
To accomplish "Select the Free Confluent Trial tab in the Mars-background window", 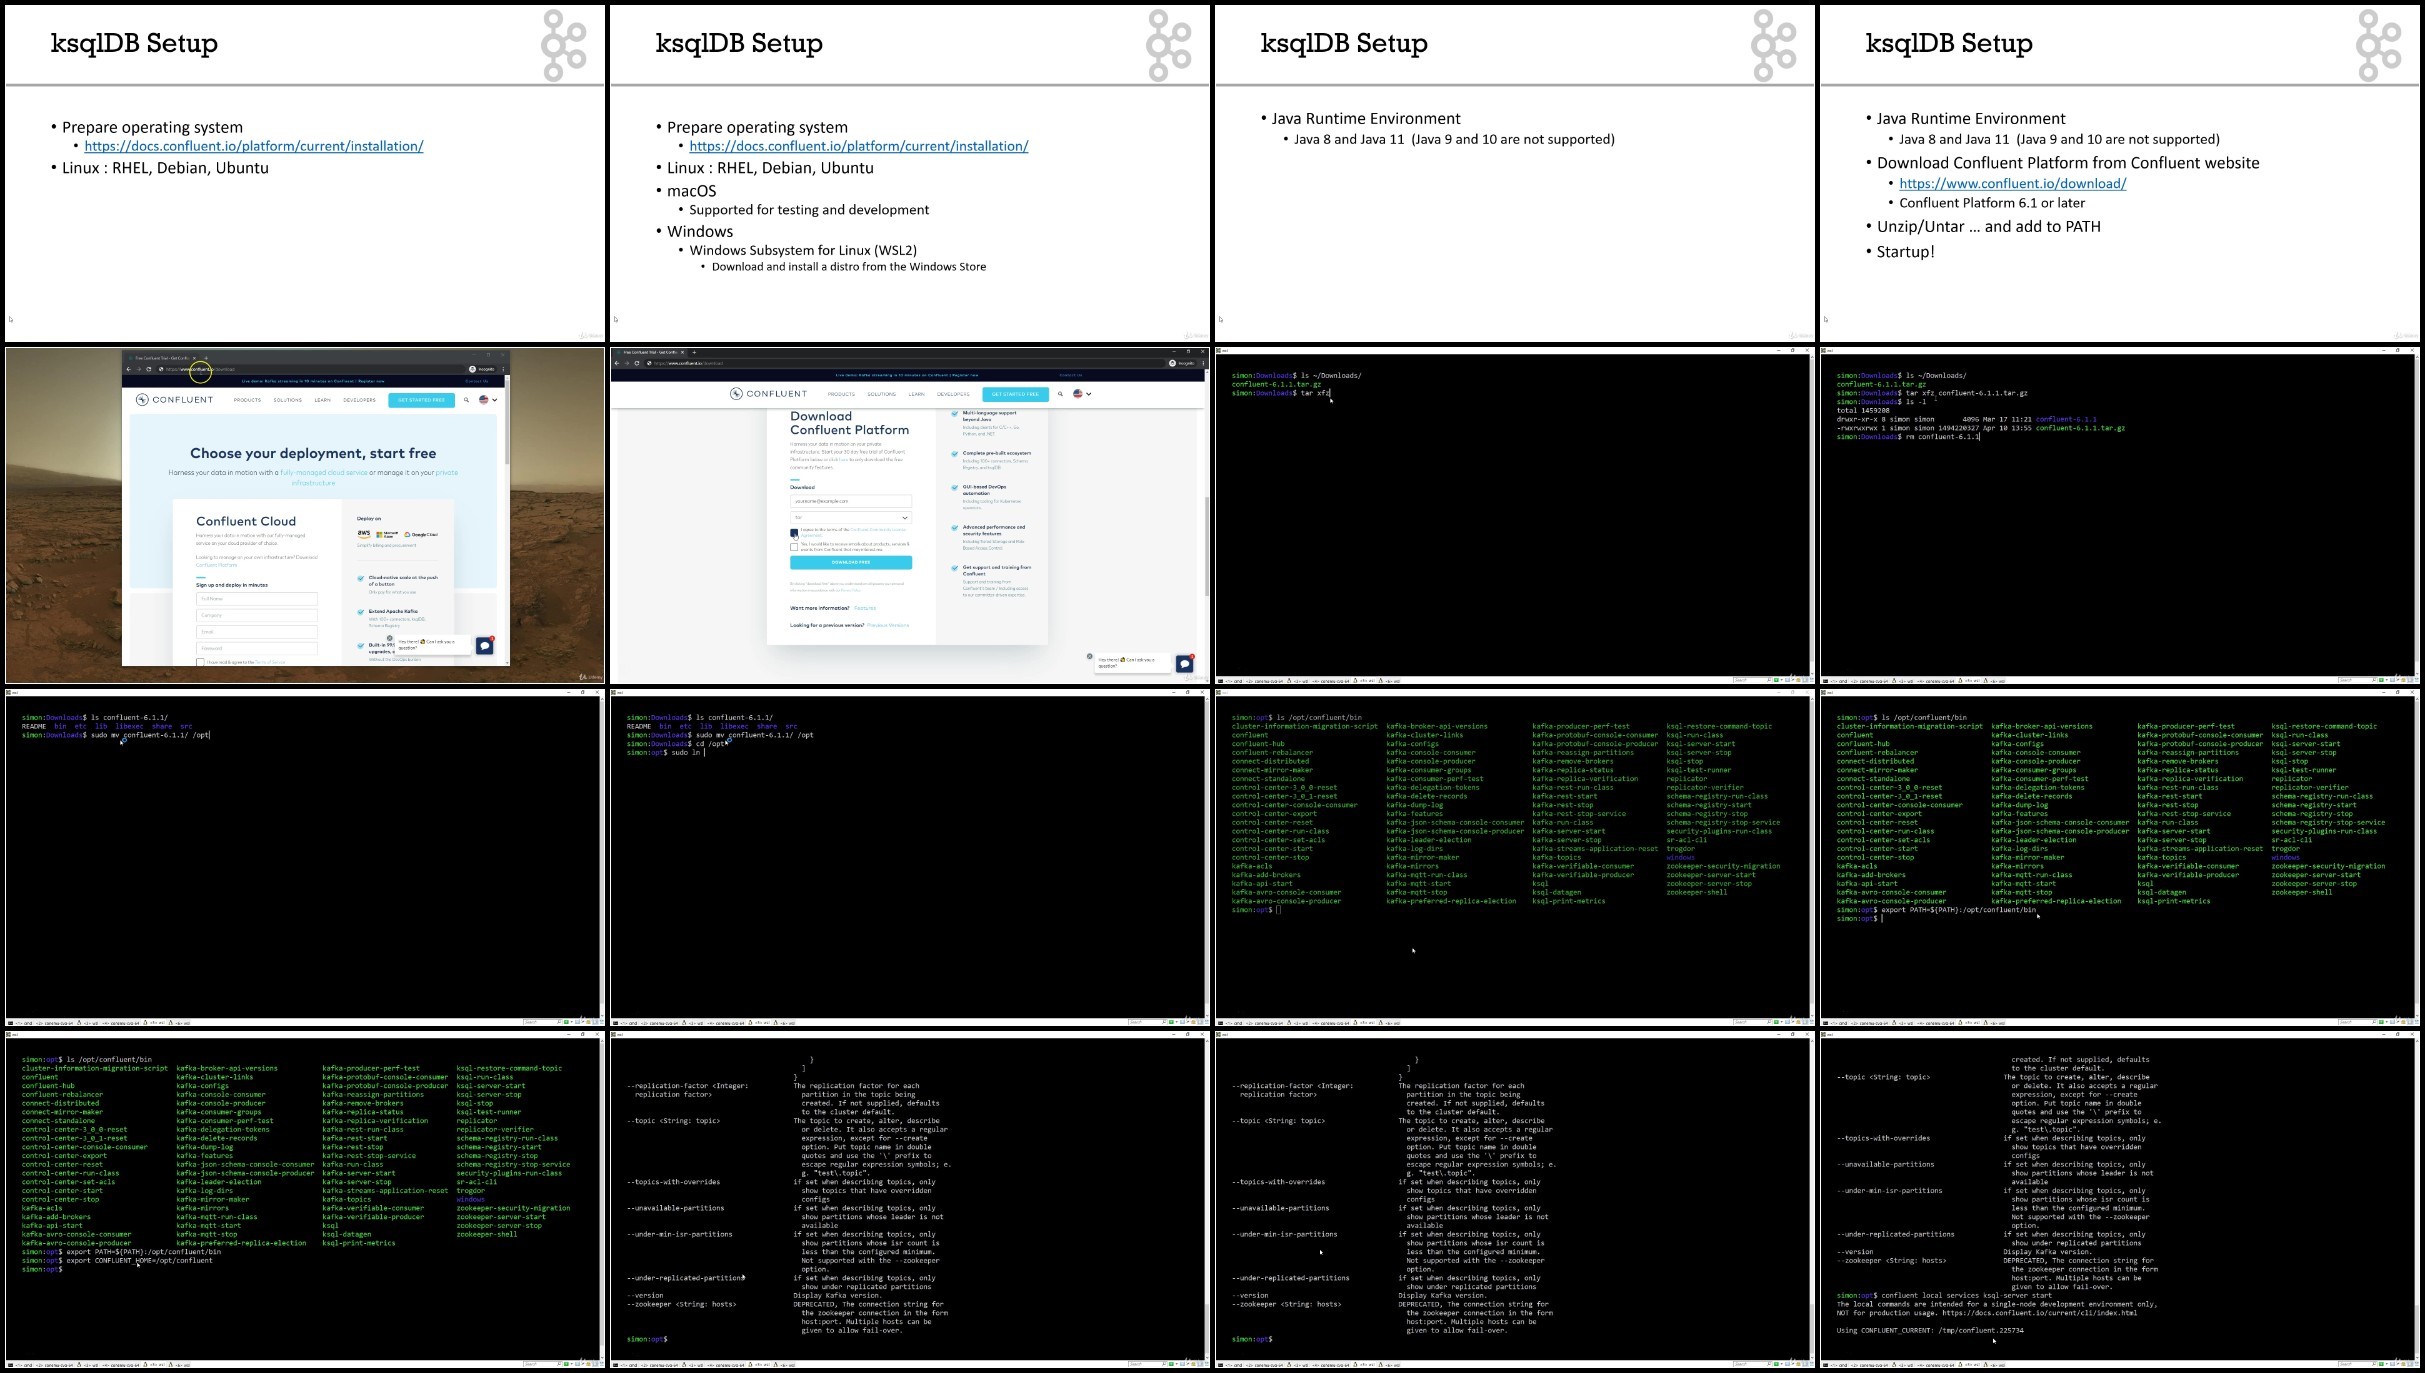I will (161, 358).
